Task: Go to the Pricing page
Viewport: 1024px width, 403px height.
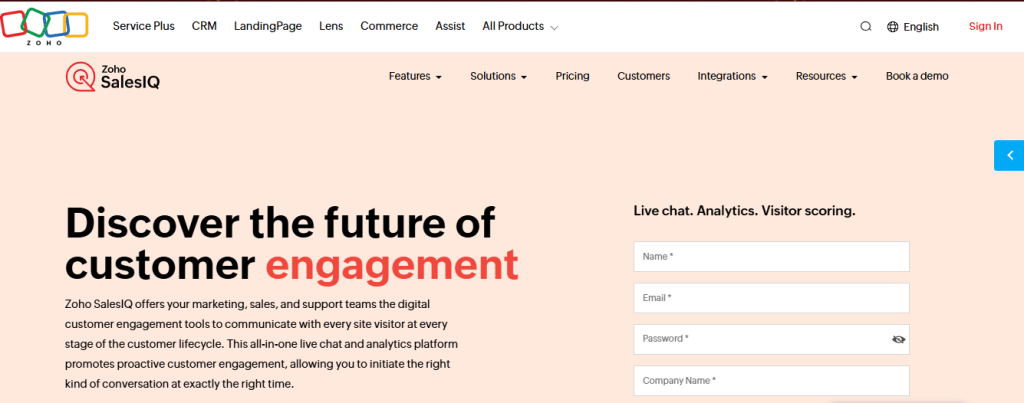Action: (573, 76)
